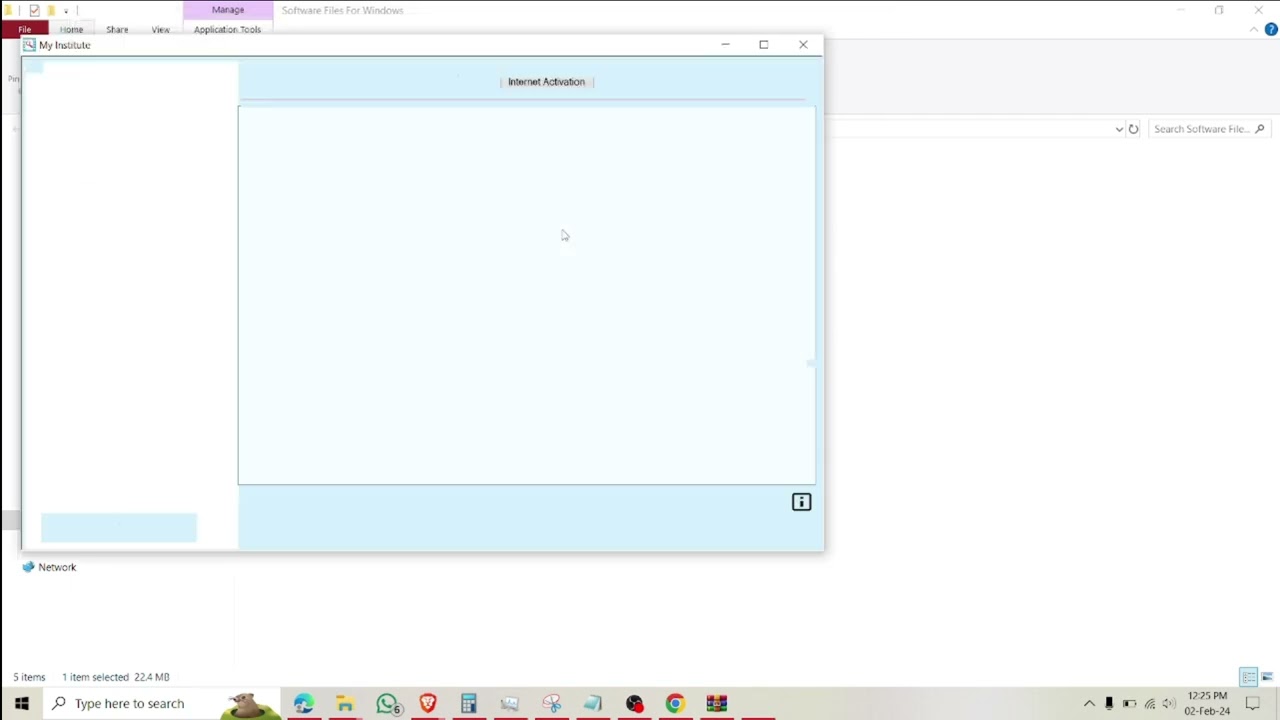
Task: Open Calculator from taskbar
Action: click(x=469, y=703)
